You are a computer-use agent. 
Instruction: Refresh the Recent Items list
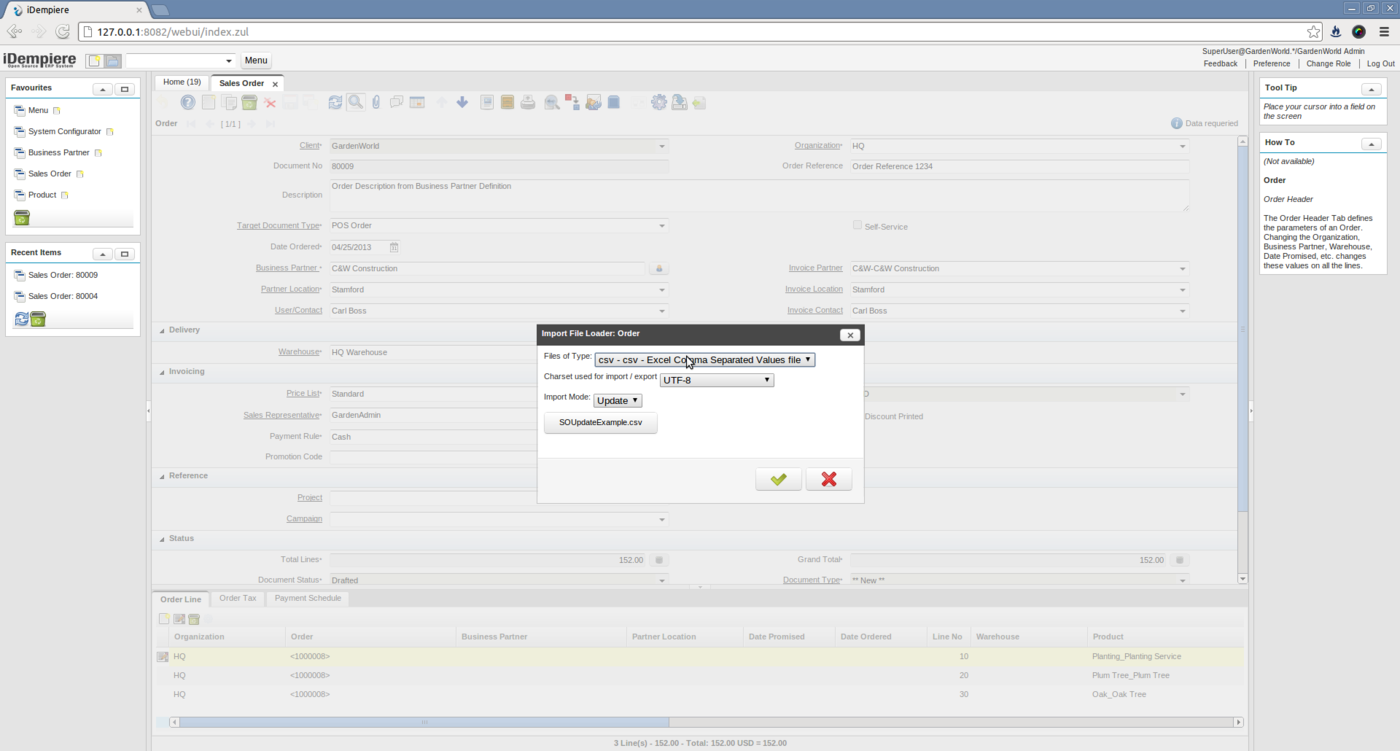click(x=21, y=319)
